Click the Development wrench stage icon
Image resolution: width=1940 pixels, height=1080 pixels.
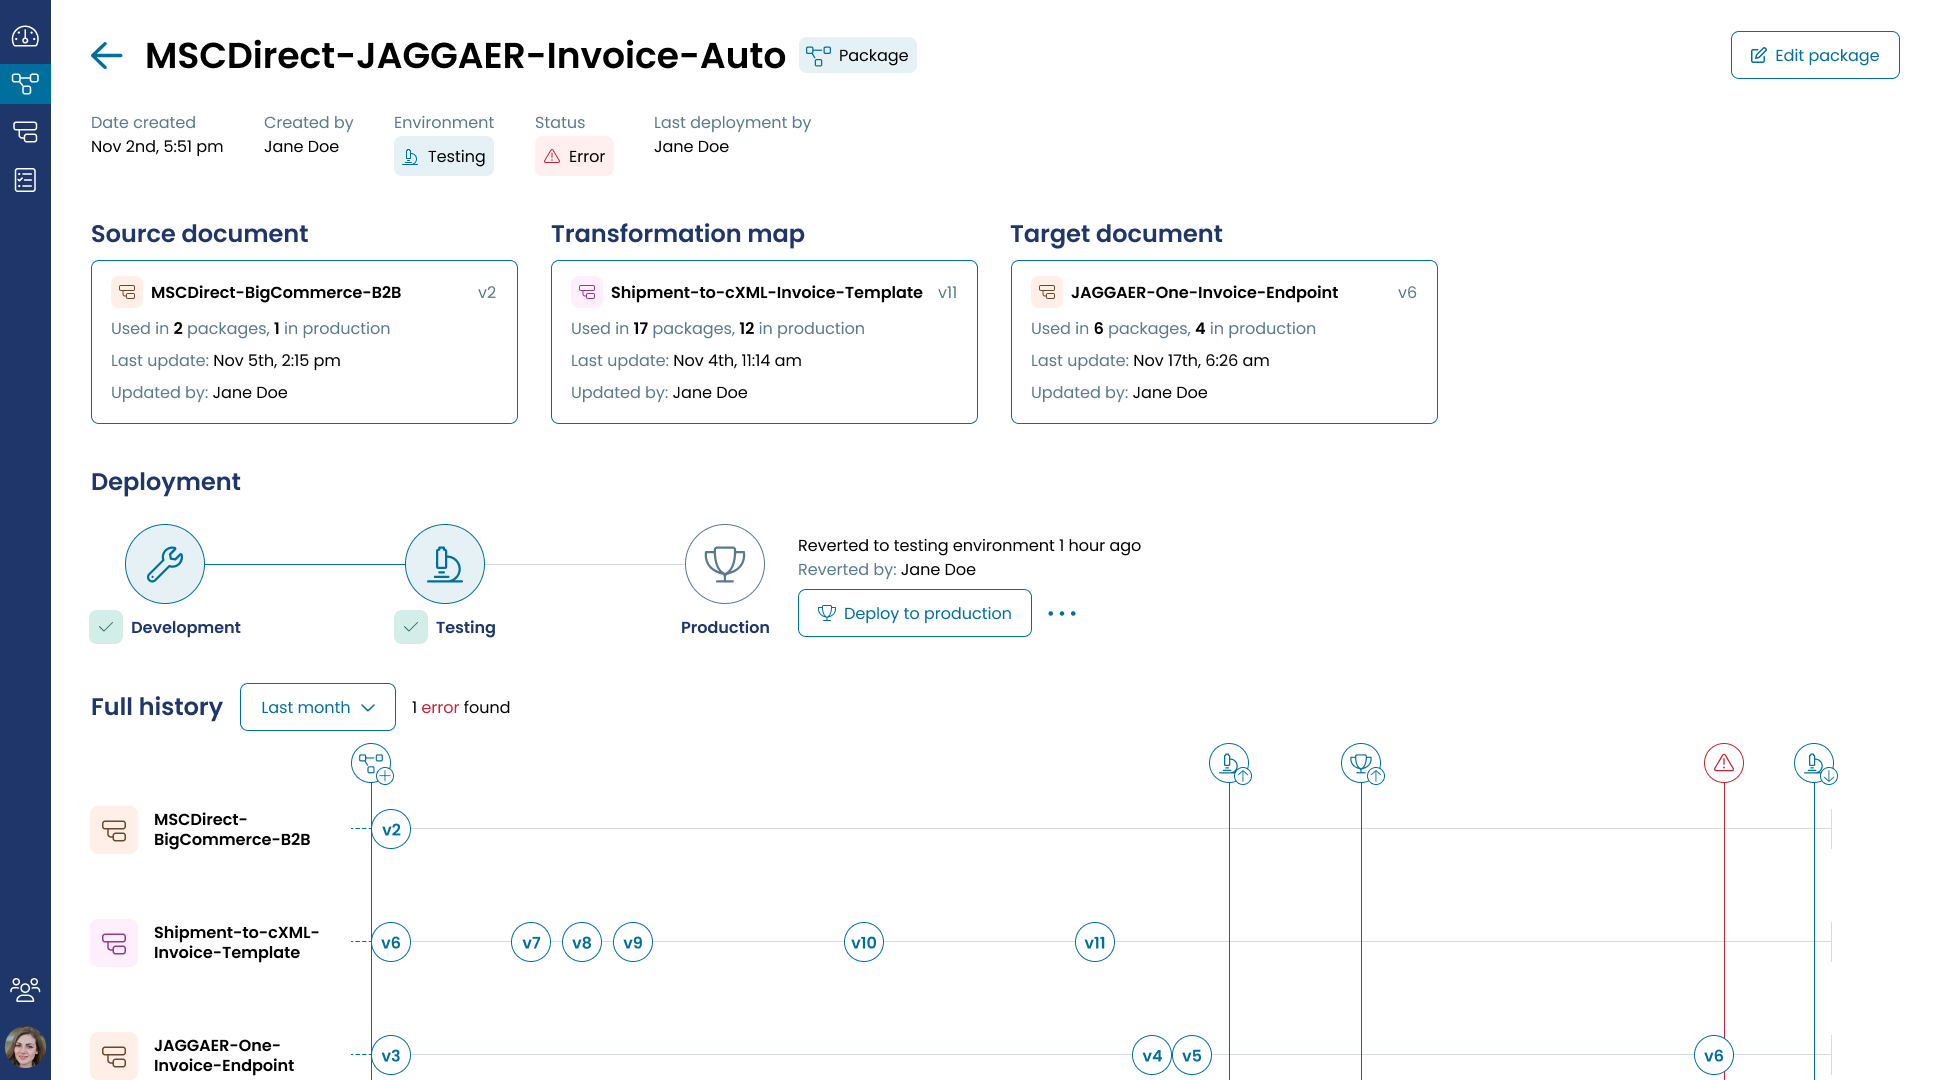pos(165,564)
